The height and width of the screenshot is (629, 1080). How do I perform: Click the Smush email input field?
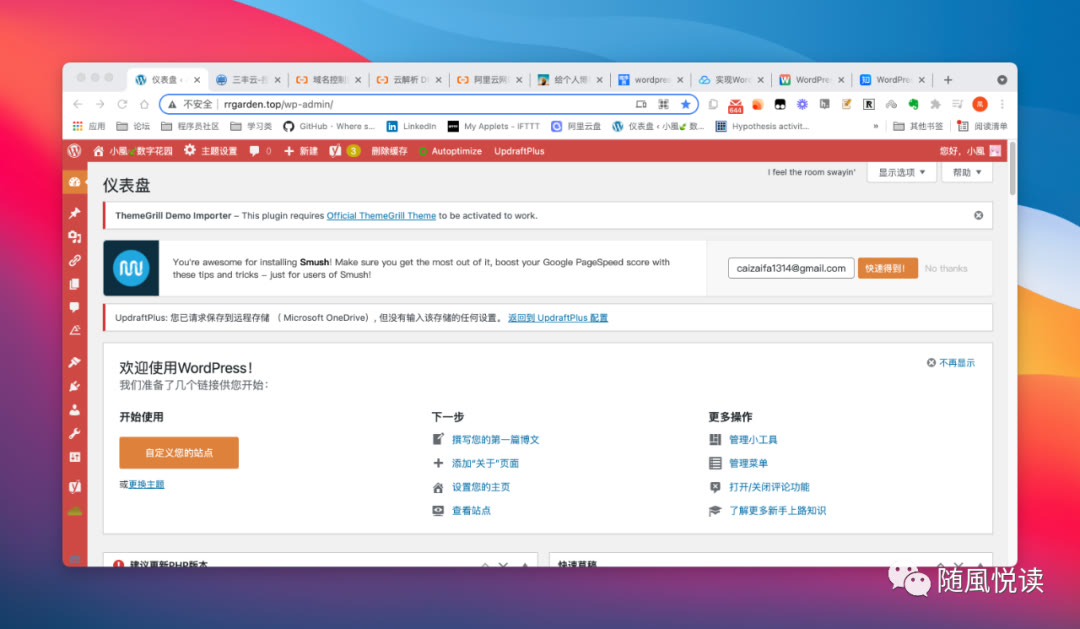(x=791, y=268)
